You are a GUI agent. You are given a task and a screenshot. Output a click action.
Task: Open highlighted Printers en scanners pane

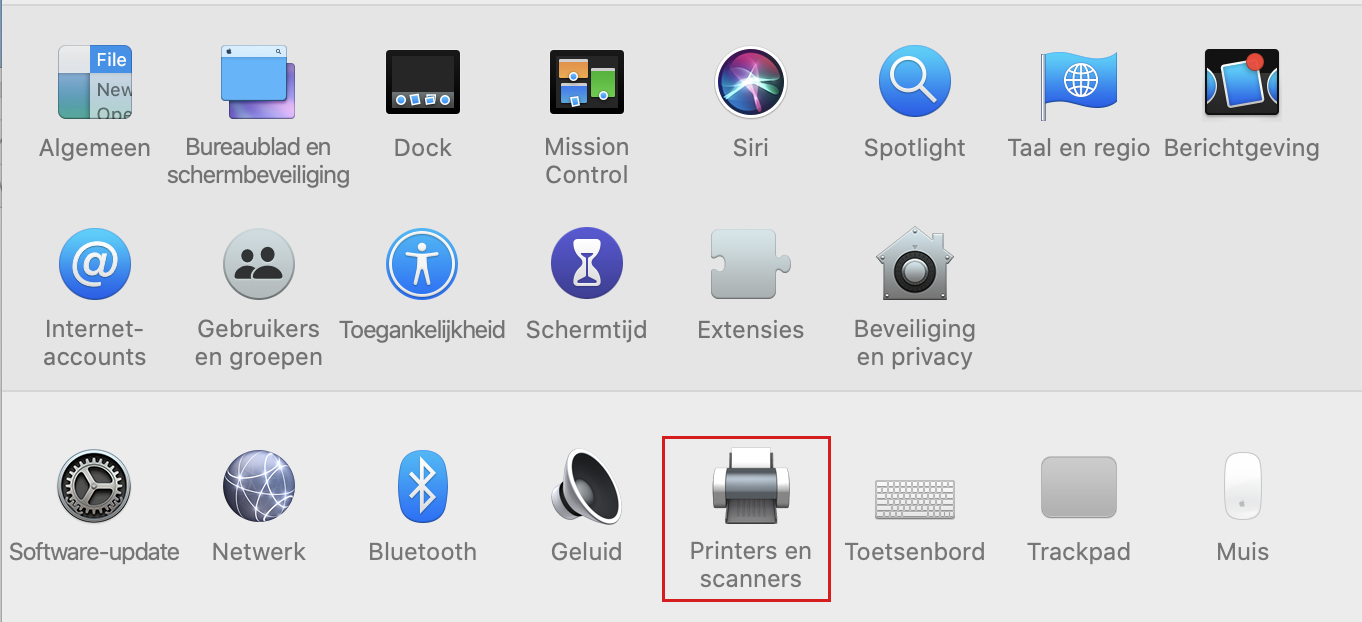tap(747, 519)
